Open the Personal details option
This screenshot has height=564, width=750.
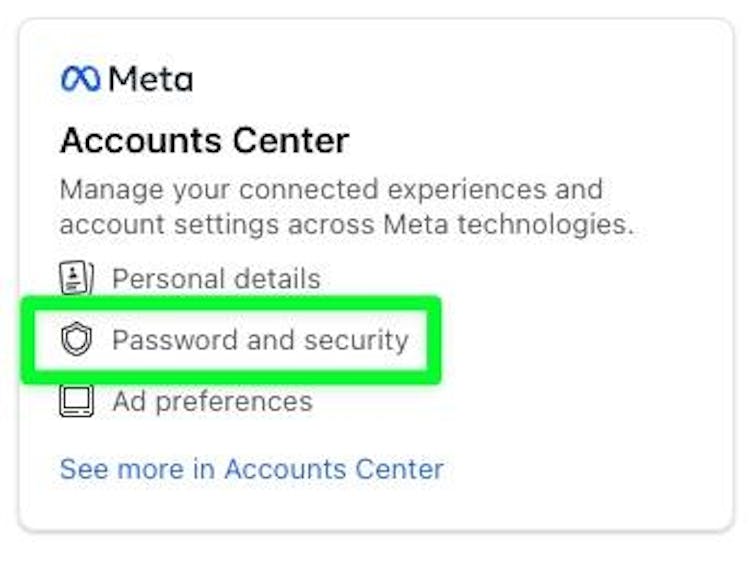[x=190, y=278]
